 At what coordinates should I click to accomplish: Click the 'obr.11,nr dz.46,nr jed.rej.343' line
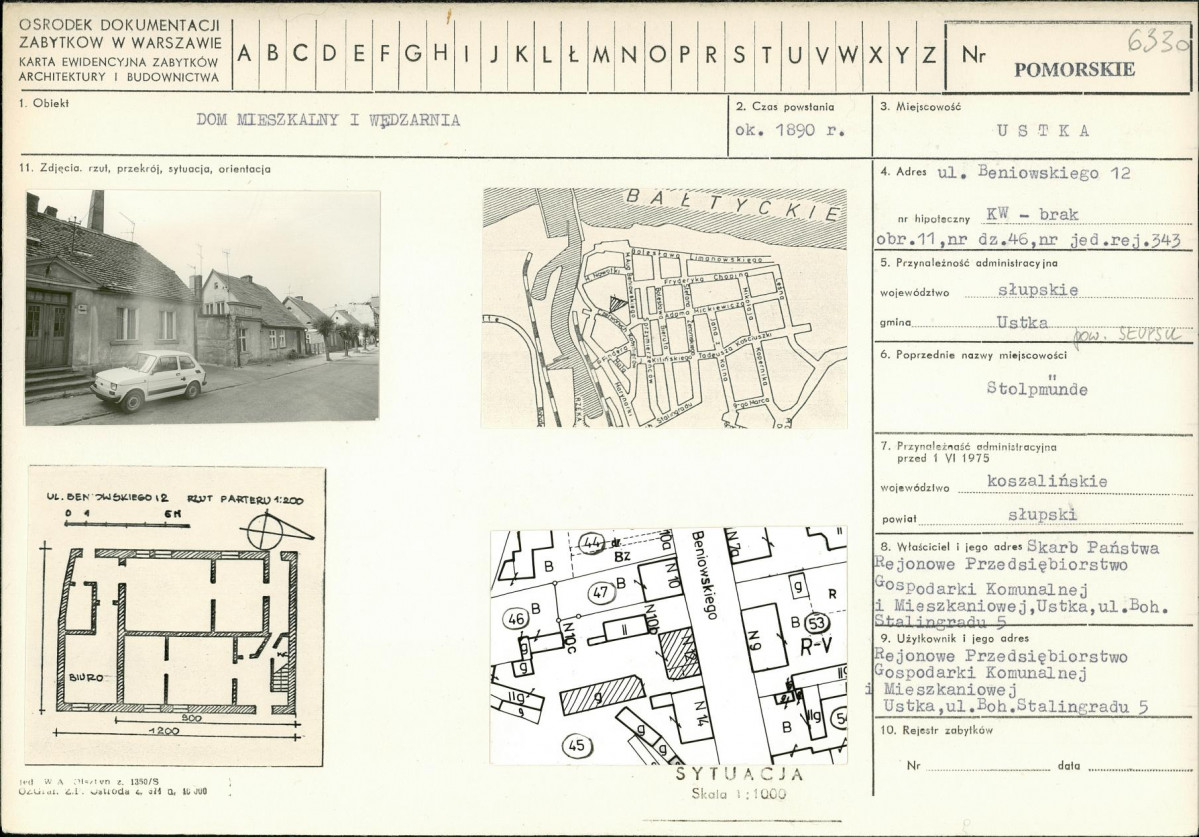click(1028, 240)
